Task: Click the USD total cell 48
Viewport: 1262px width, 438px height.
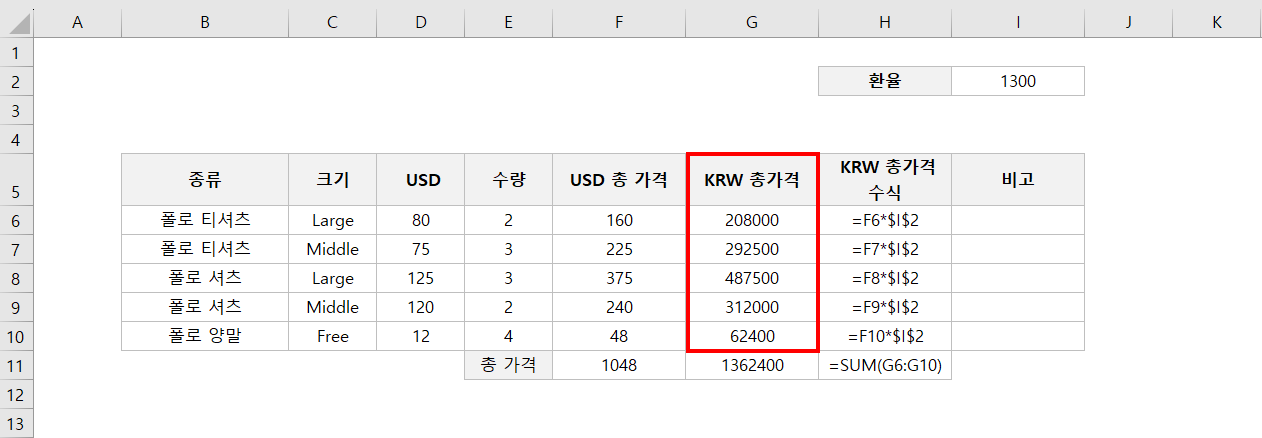Action: click(x=619, y=337)
